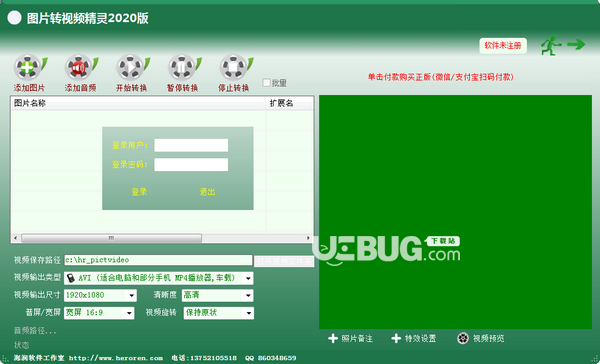This screenshot has width=600, height=364.
Task: Click the image list horizontal scrollbar
Action: pos(161,238)
